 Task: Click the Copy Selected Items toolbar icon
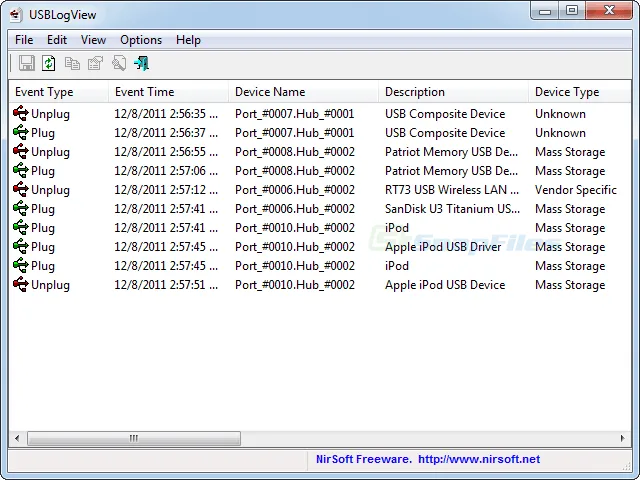[x=72, y=63]
